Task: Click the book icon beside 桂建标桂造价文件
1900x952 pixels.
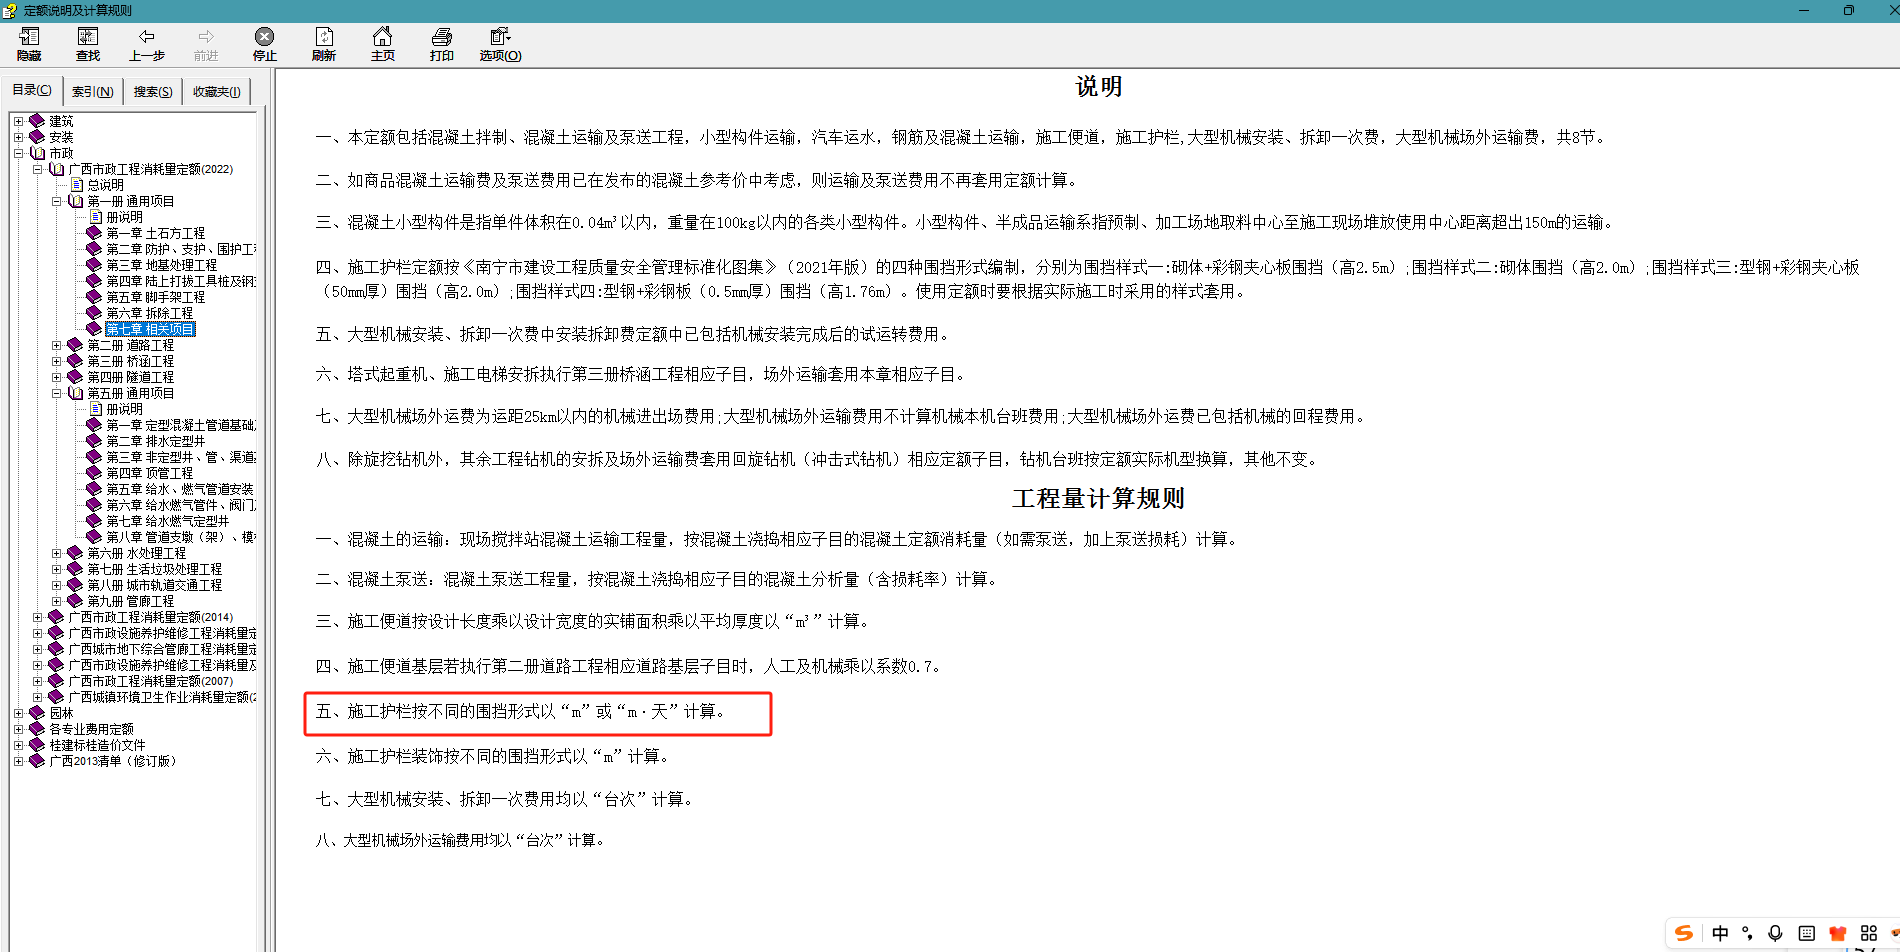Action: (x=37, y=745)
